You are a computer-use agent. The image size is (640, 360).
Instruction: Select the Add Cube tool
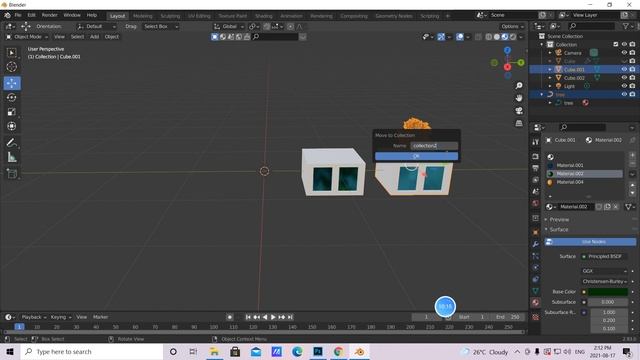tap(11, 173)
